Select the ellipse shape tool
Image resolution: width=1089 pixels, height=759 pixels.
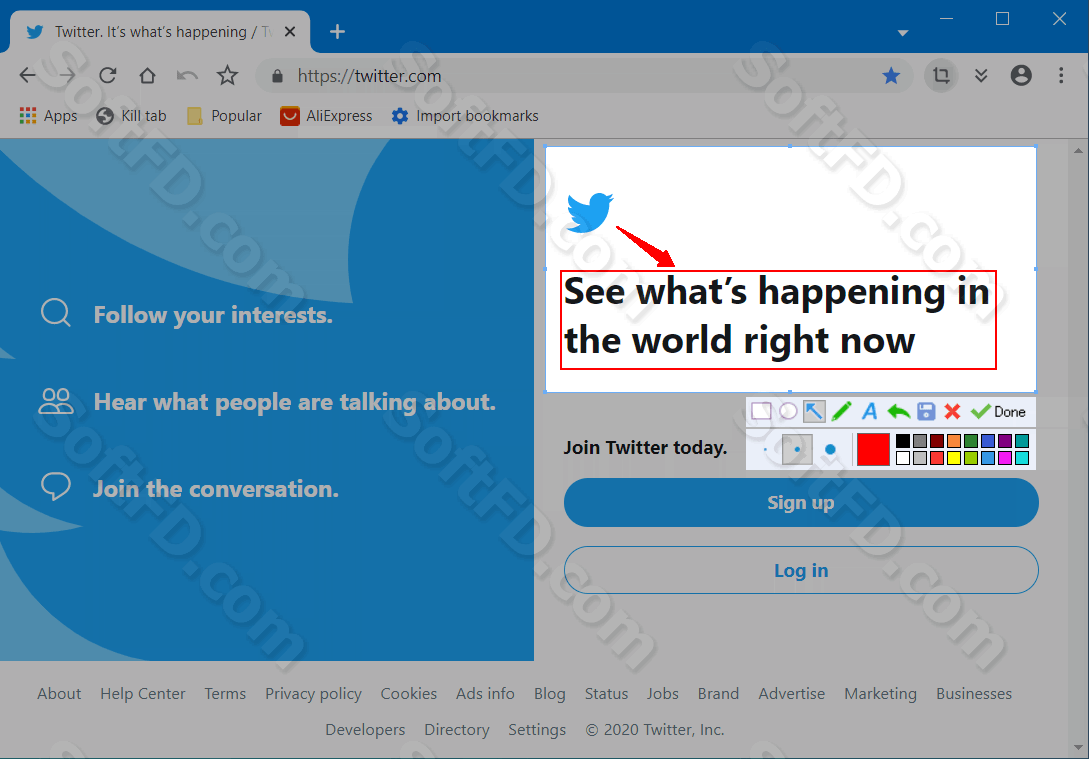(788, 411)
